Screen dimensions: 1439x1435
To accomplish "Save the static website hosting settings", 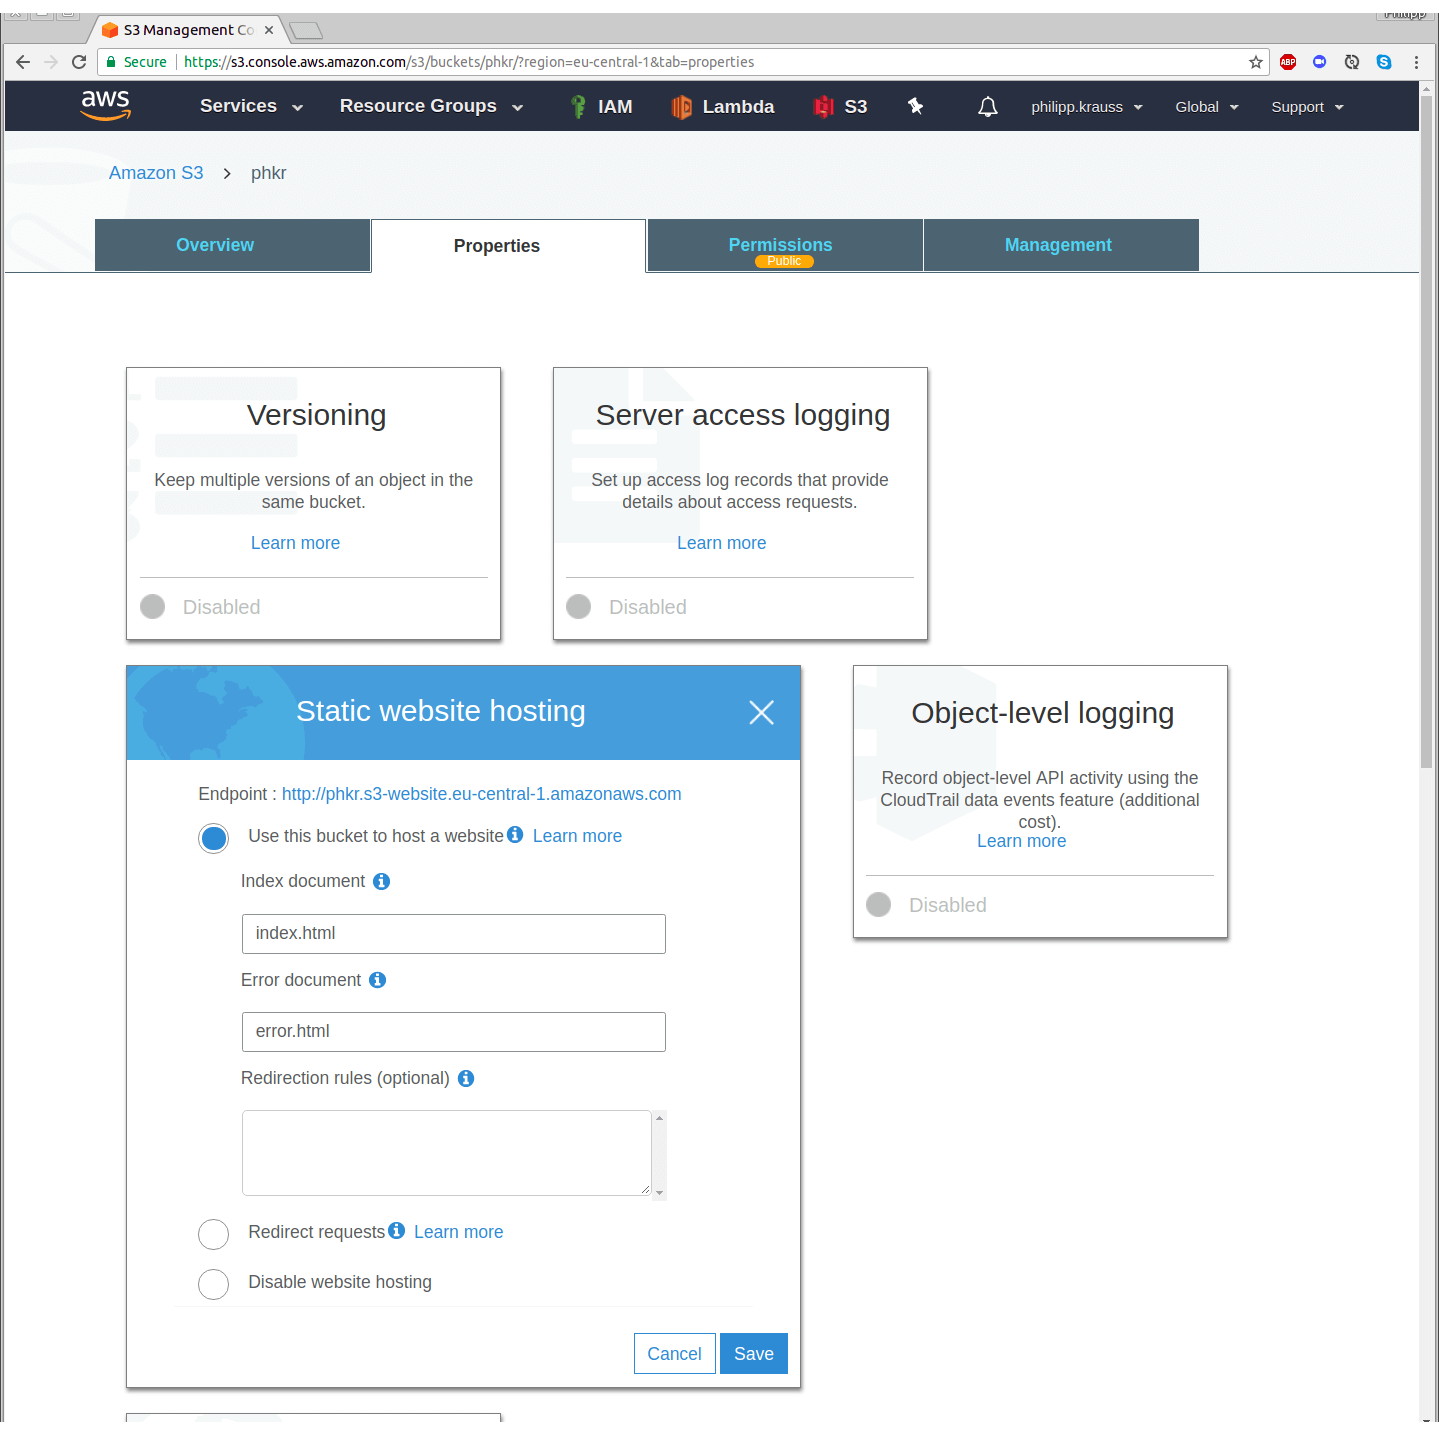I will pos(753,1353).
